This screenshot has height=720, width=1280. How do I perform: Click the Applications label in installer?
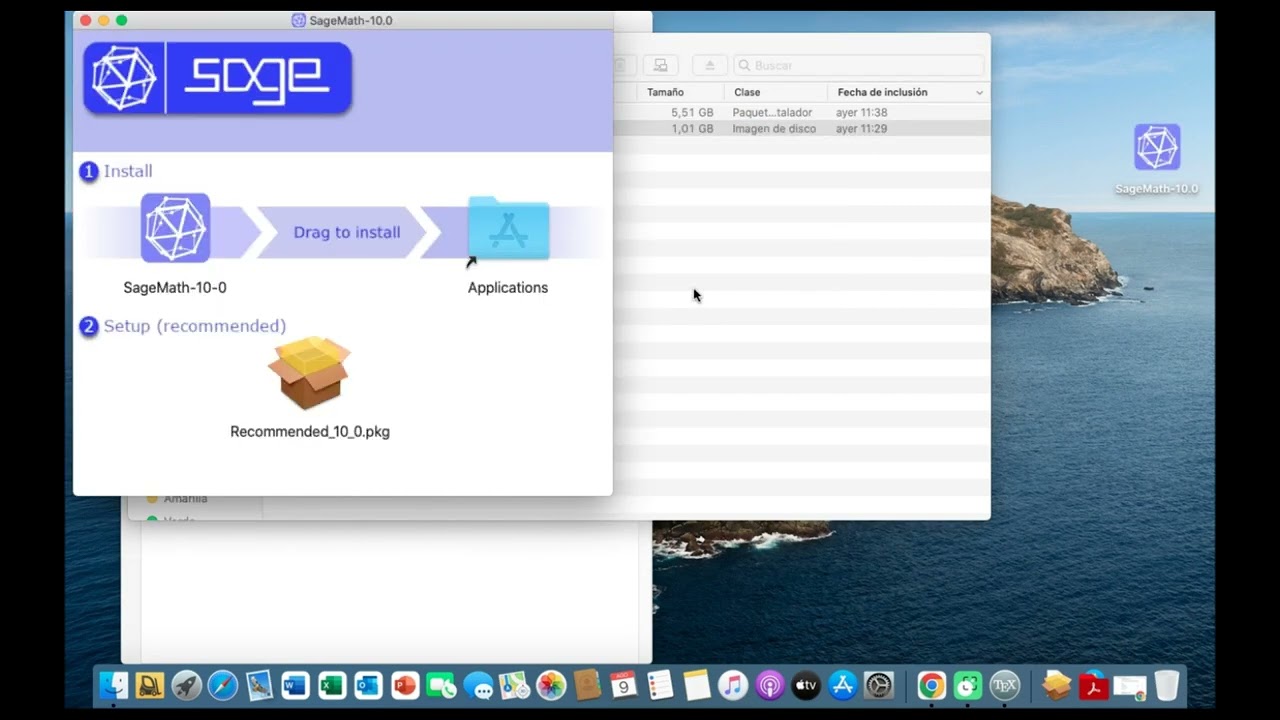click(x=508, y=287)
